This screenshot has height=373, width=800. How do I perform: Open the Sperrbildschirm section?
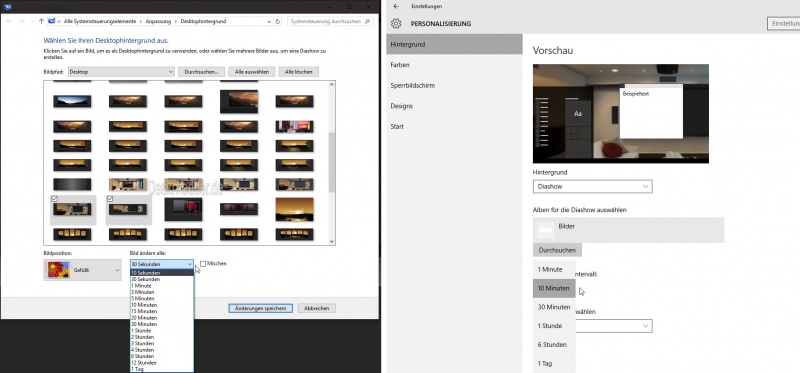pyautogui.click(x=413, y=85)
